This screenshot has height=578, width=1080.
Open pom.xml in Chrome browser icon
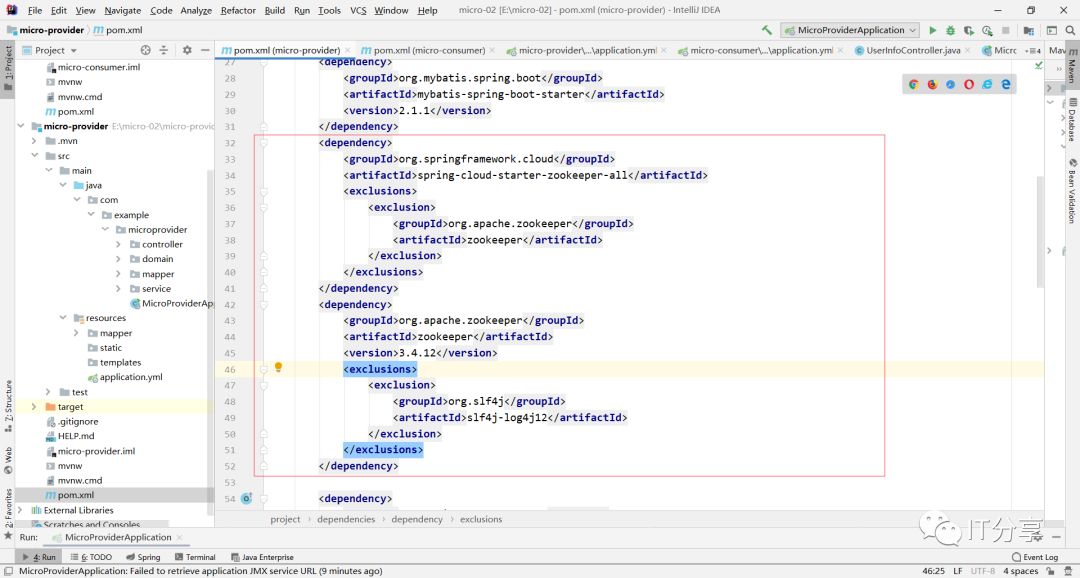(x=913, y=84)
